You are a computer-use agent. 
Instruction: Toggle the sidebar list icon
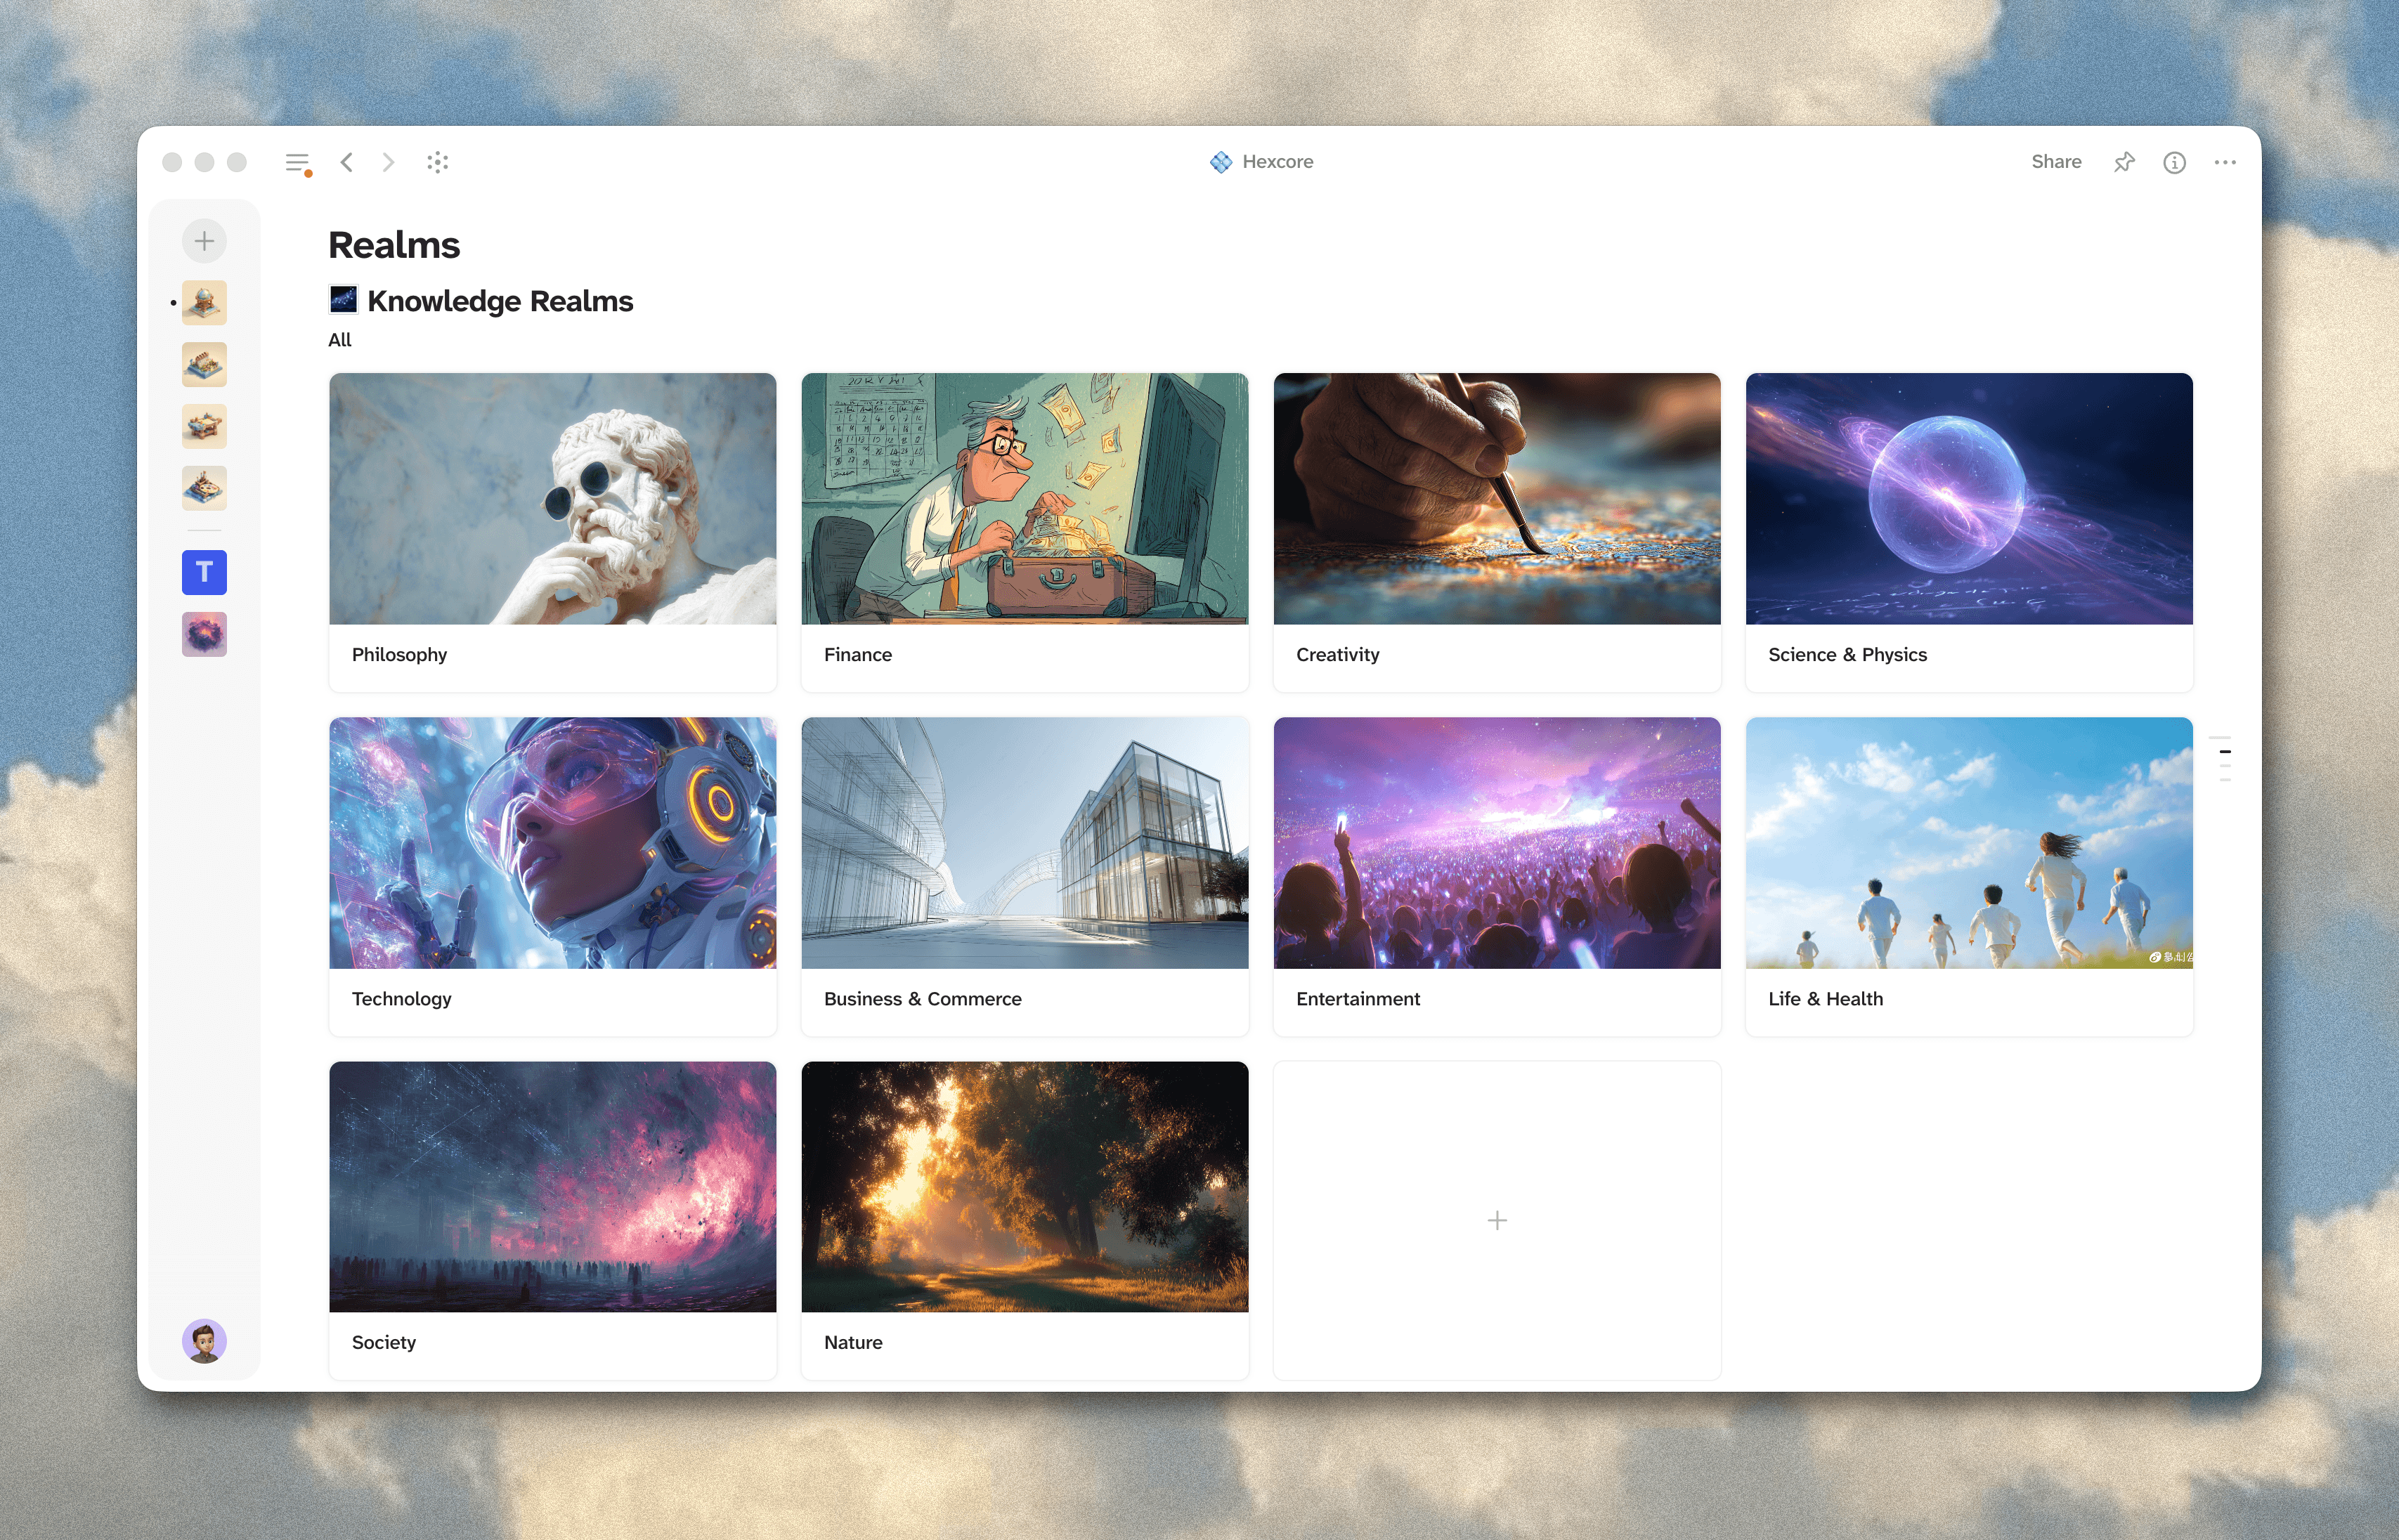click(297, 162)
